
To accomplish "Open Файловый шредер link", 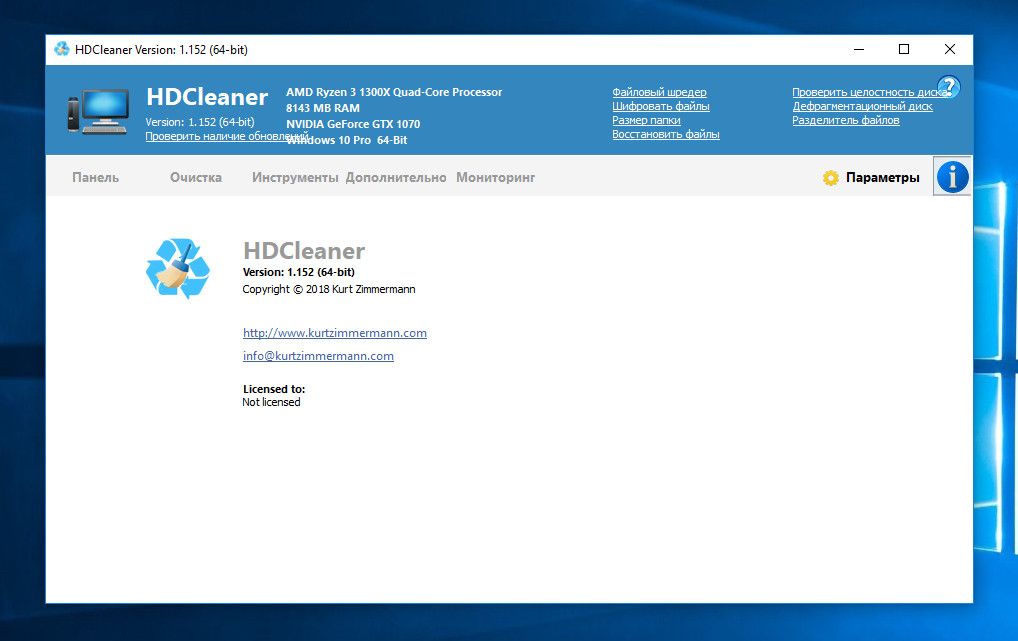I will pyautogui.click(x=659, y=92).
